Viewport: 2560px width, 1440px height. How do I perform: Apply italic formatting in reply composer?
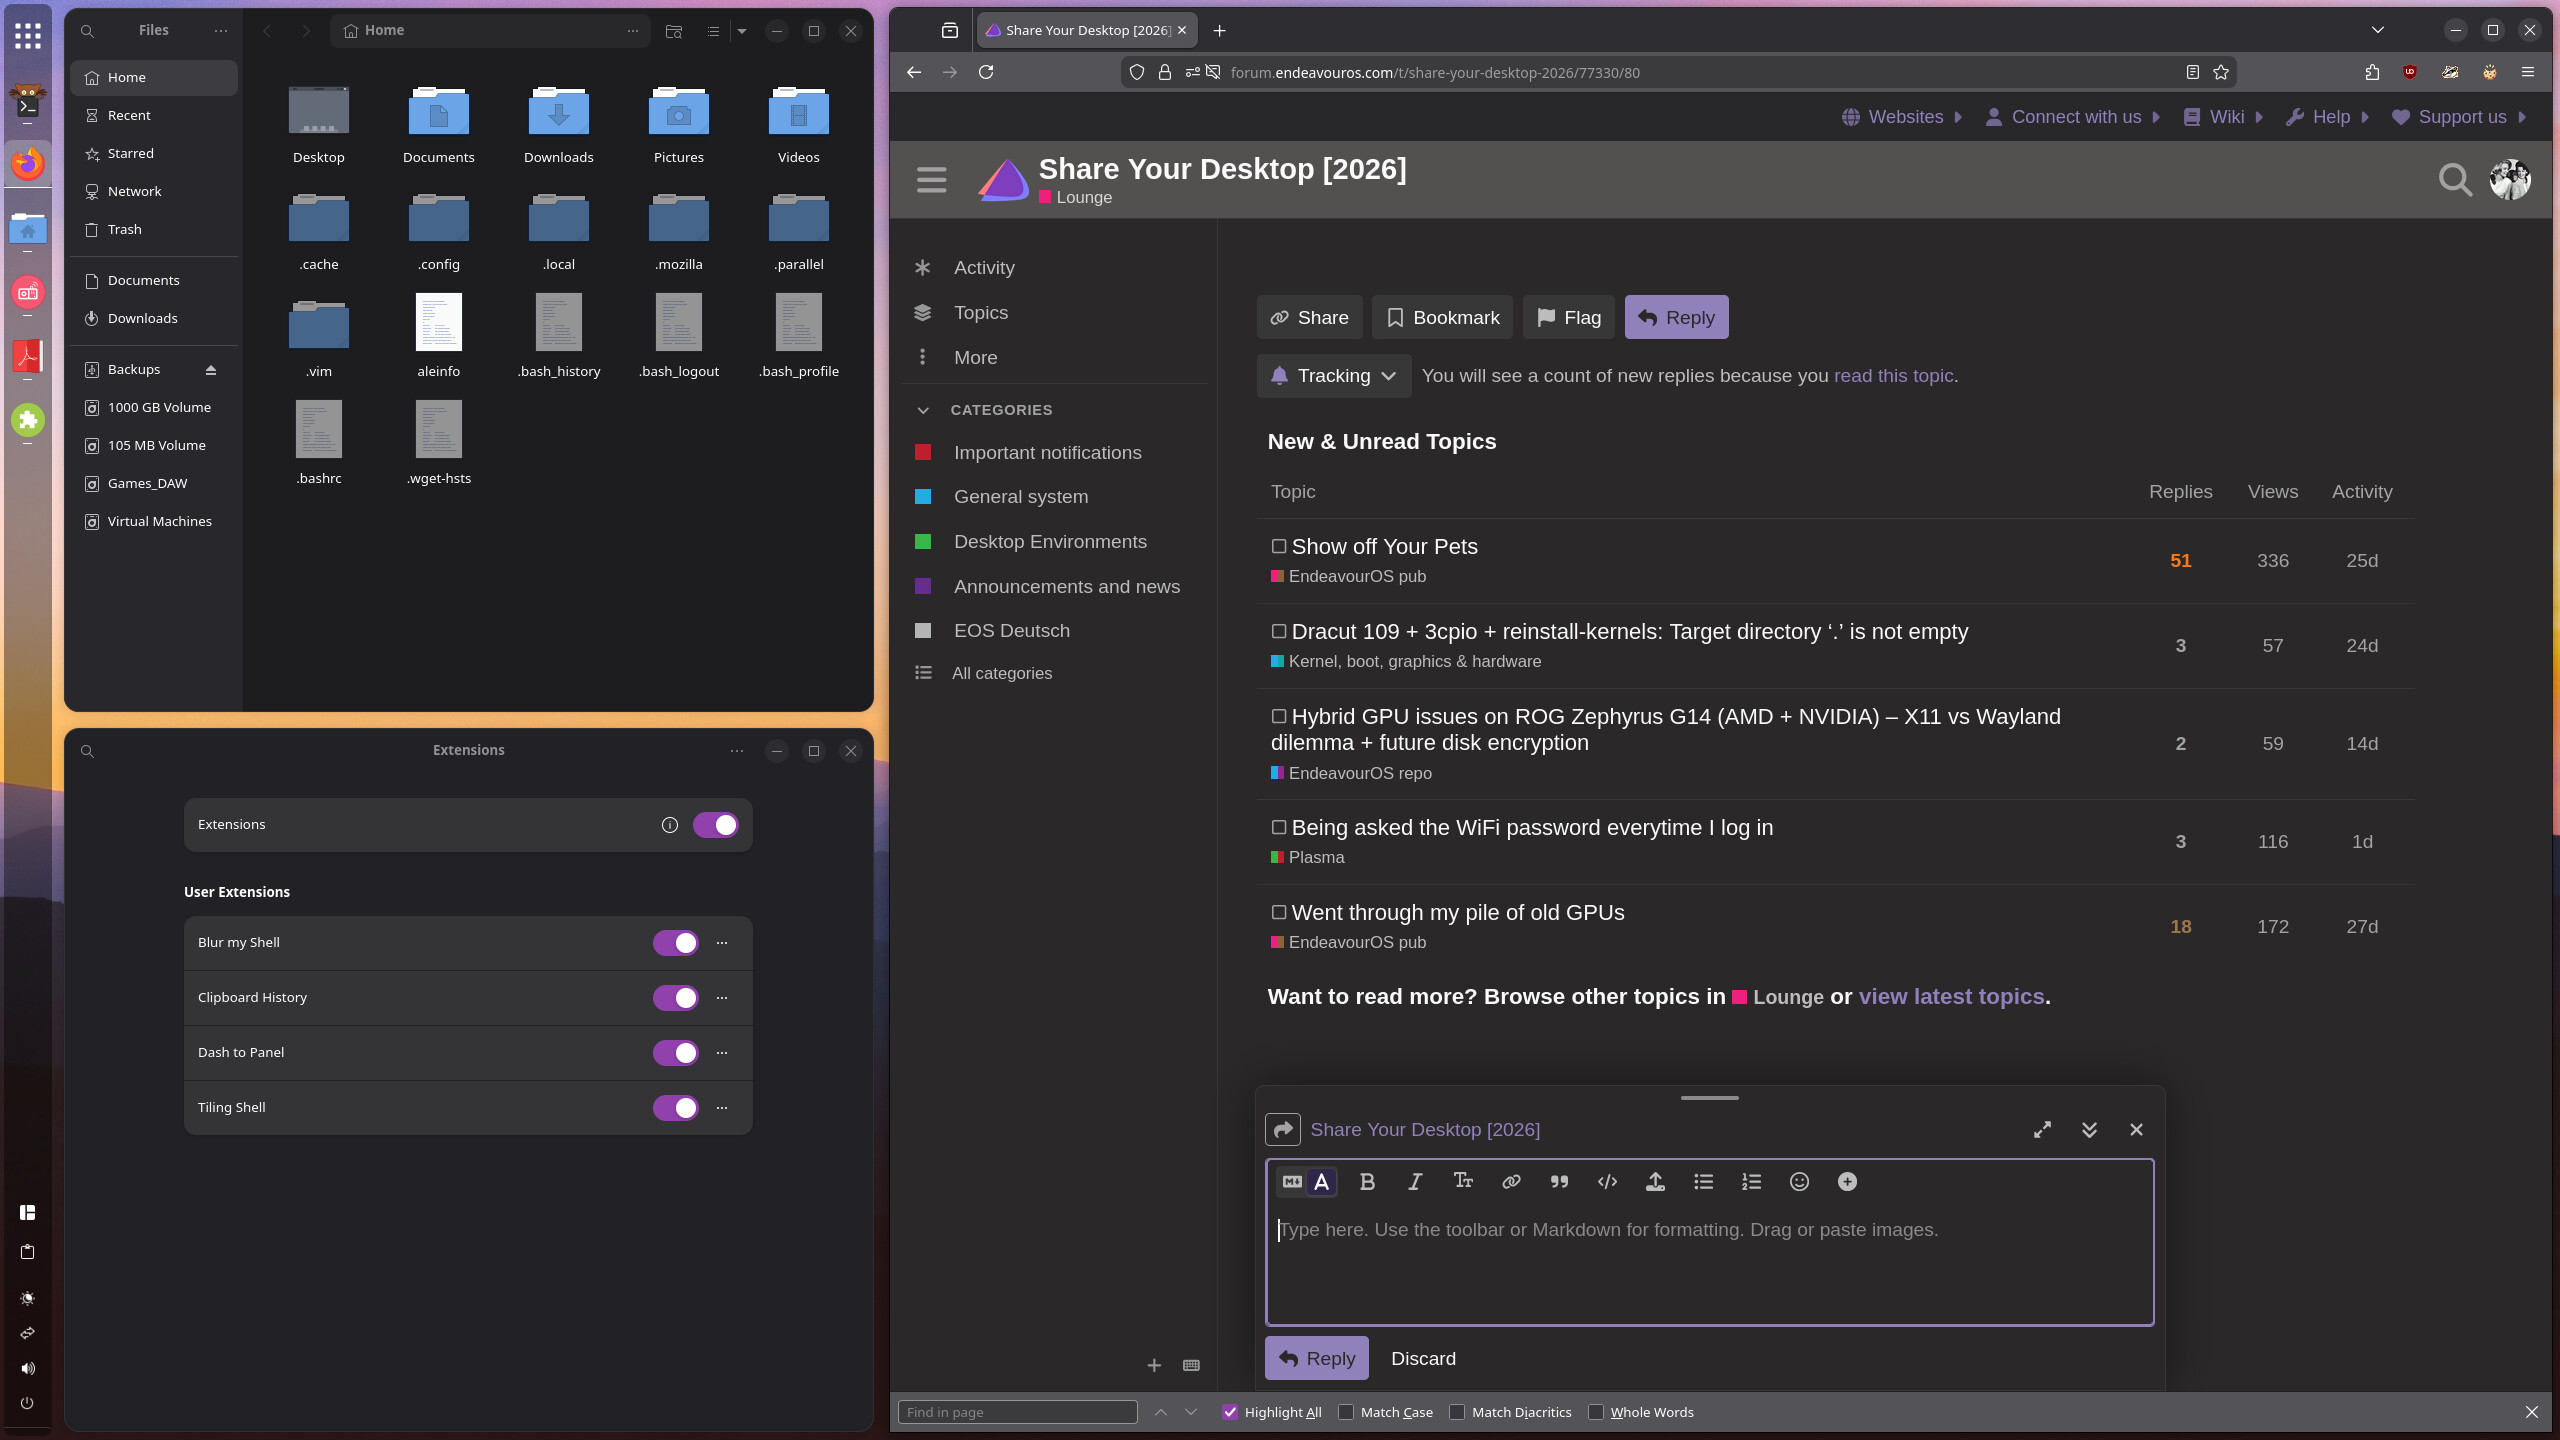pos(1415,1182)
